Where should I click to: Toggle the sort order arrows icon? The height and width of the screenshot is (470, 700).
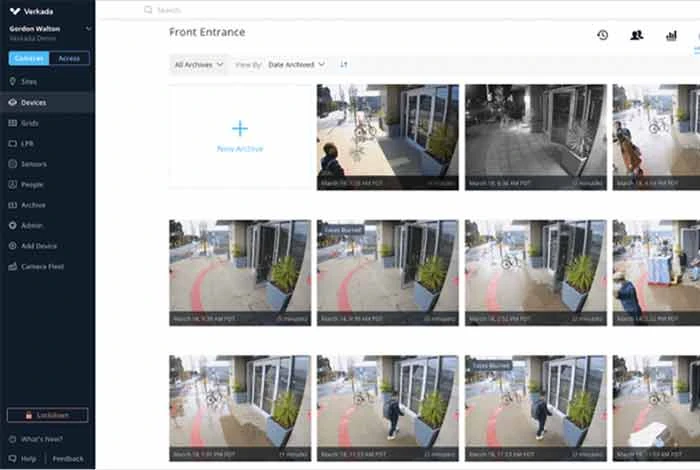343,64
